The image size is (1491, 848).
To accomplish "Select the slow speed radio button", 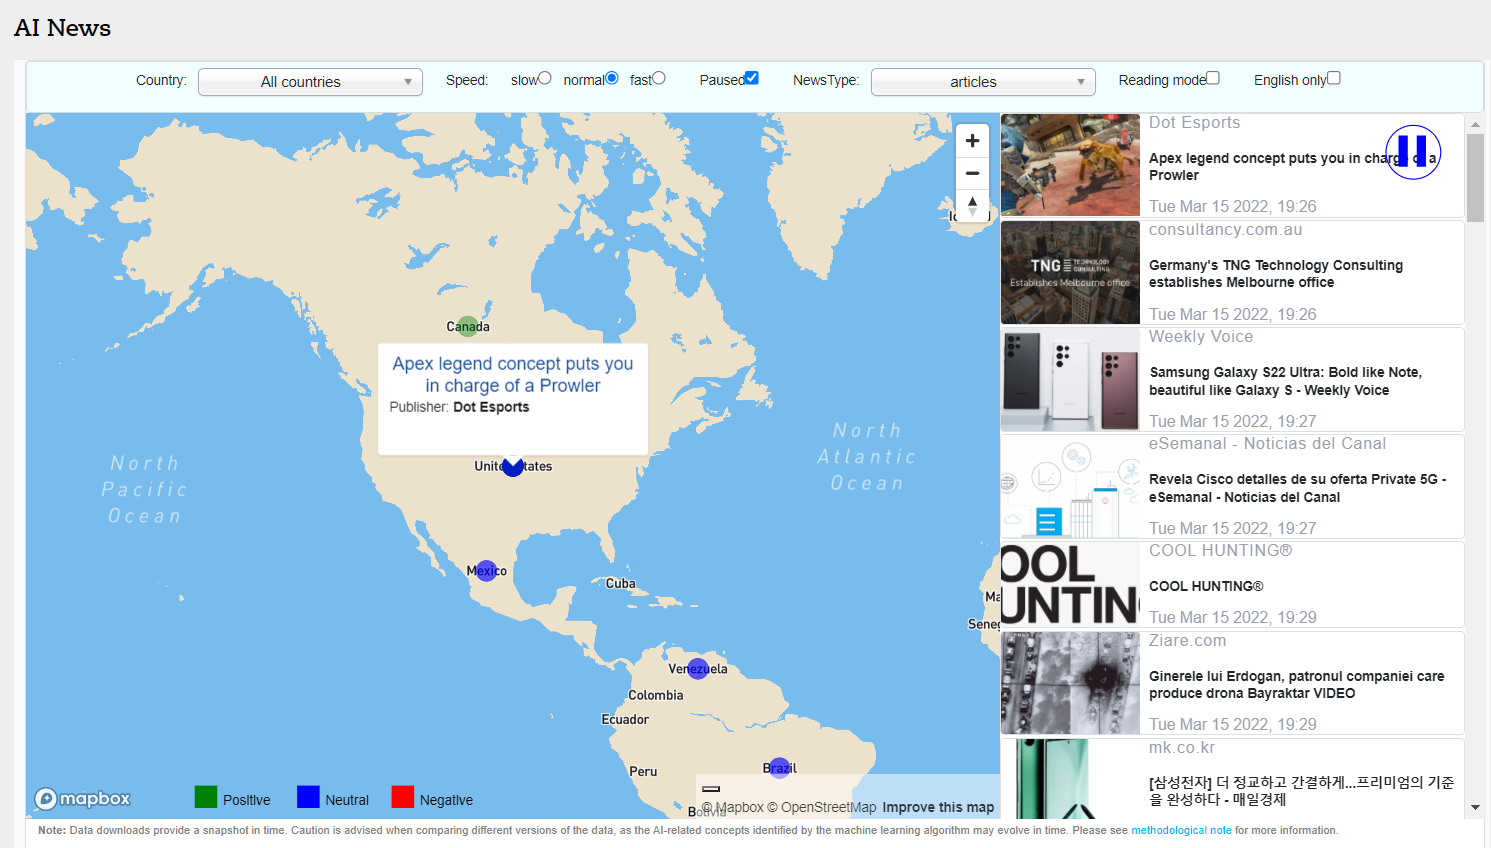I will pyautogui.click(x=545, y=78).
